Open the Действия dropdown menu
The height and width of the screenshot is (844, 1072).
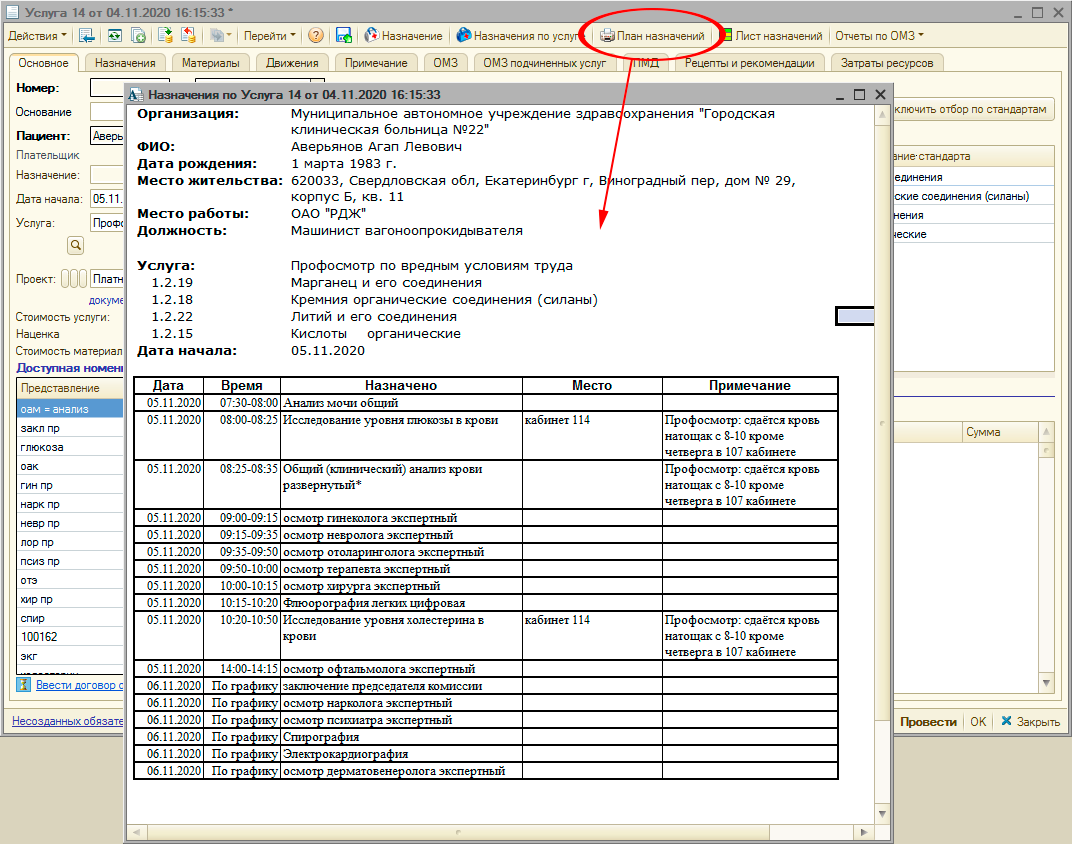point(36,36)
